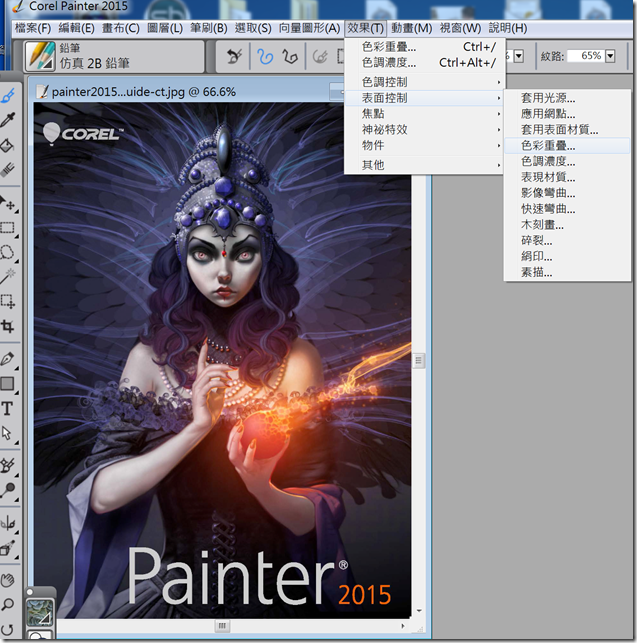The height and width of the screenshot is (643, 637).
Task: Click the 紋路 65% value field
Action: pyautogui.click(x=587, y=56)
